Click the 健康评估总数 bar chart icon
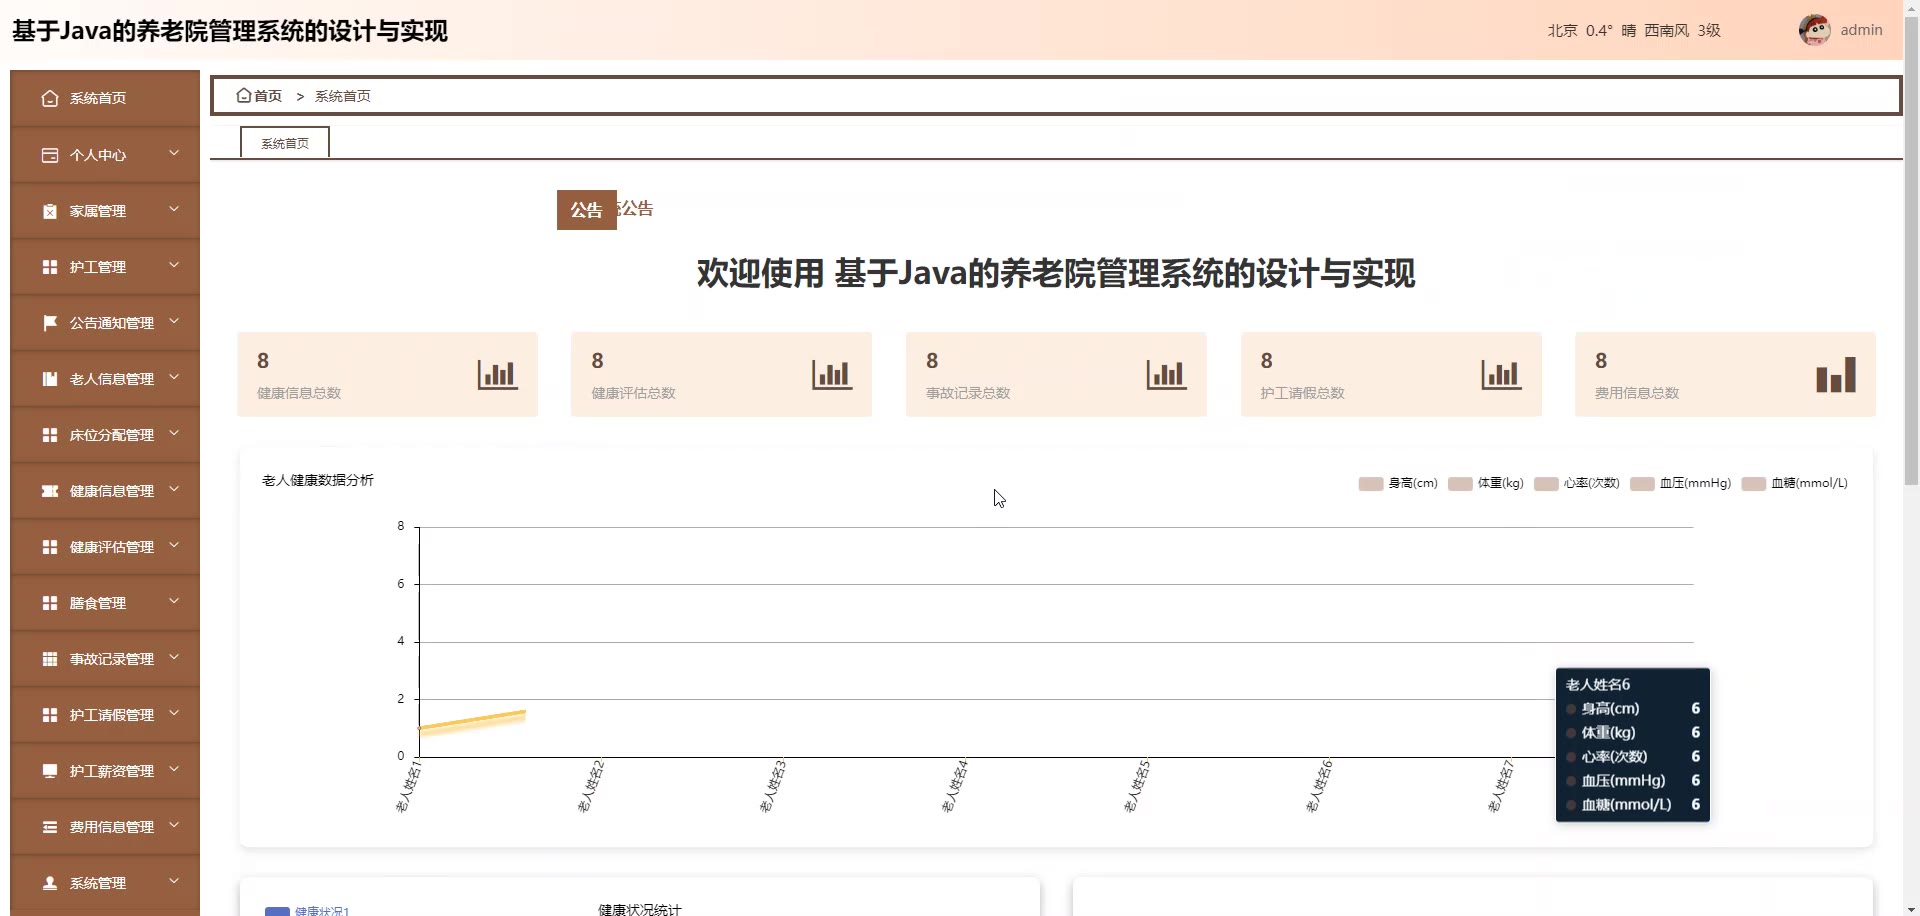The height and width of the screenshot is (916, 1920). pyautogui.click(x=832, y=374)
